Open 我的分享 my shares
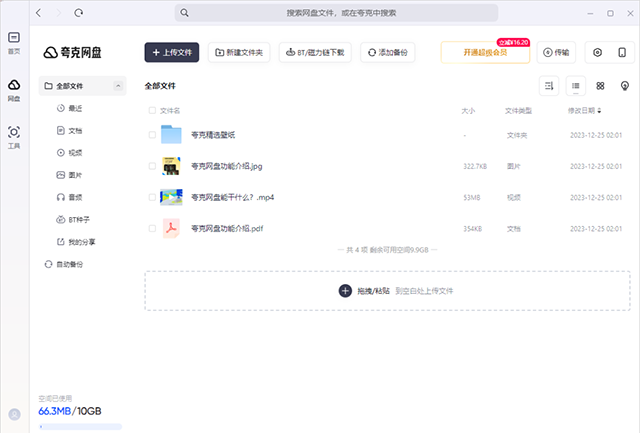The height and width of the screenshot is (433, 640). [76, 242]
